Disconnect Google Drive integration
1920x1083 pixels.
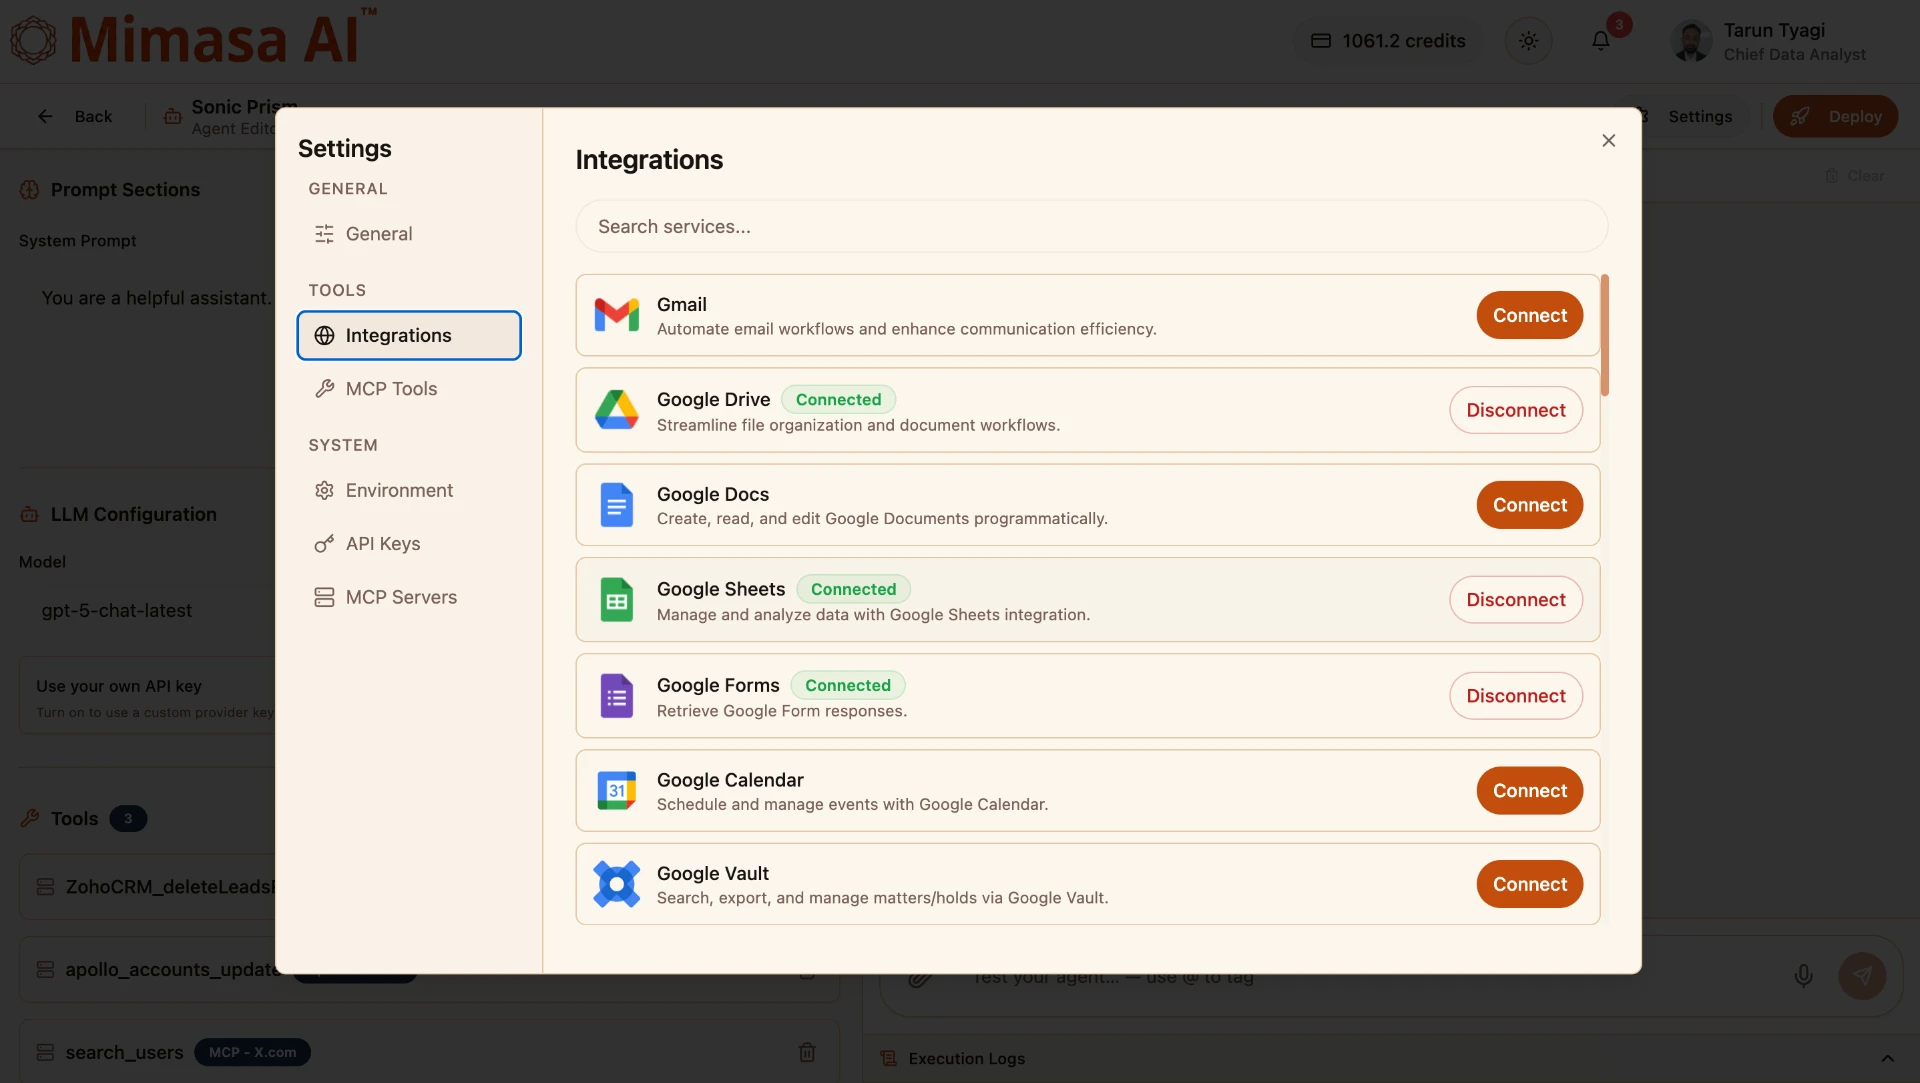(x=1516, y=410)
